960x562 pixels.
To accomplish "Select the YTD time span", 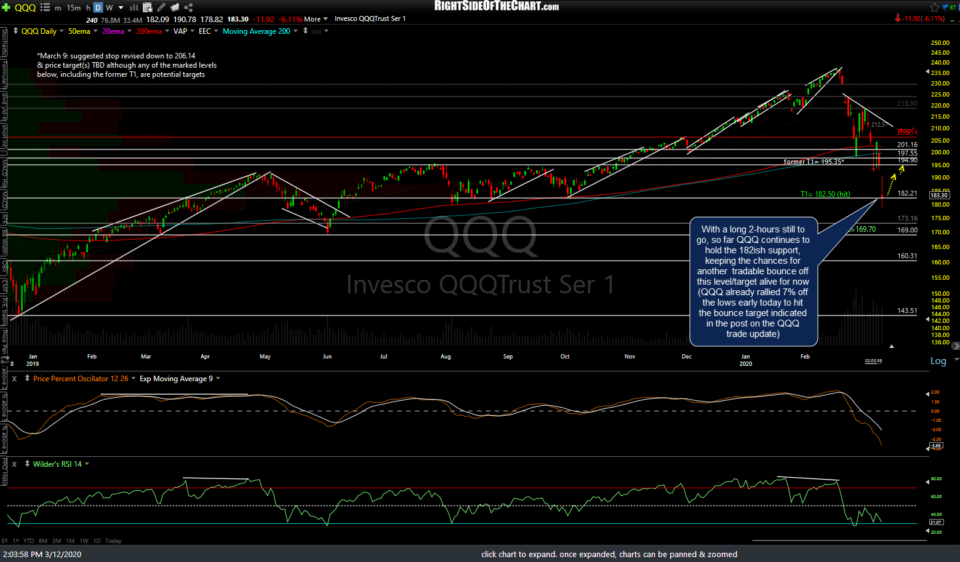I will 29,541.
